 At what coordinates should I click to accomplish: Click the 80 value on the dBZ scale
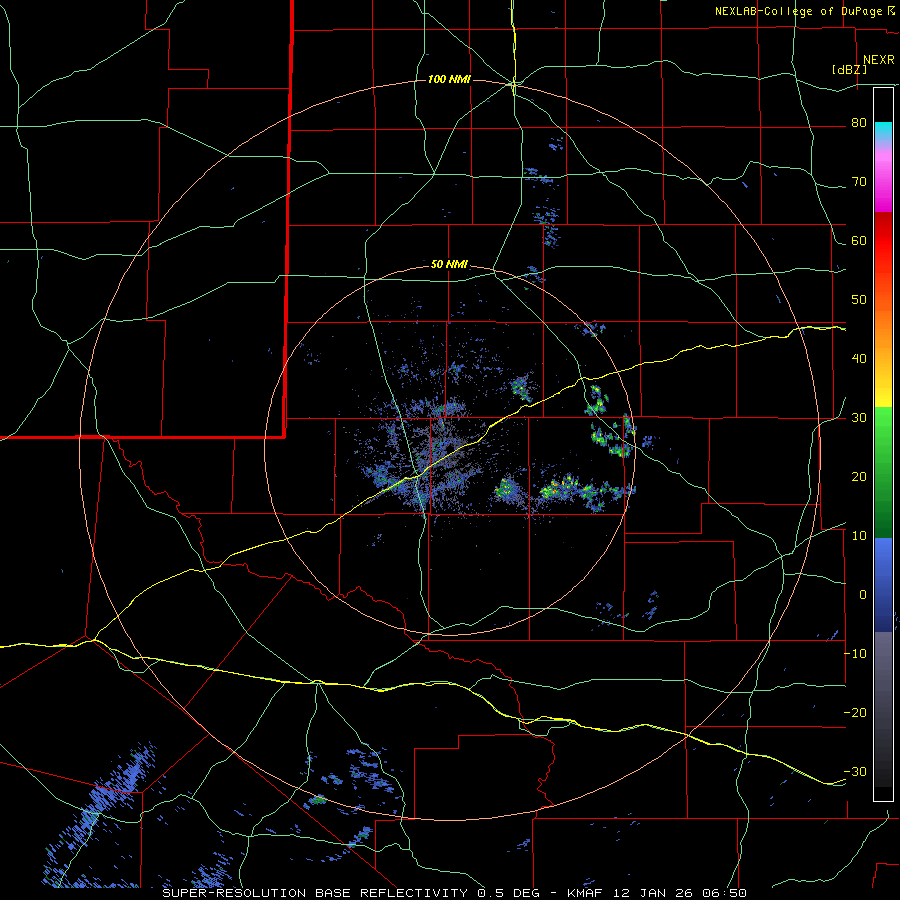[859, 123]
